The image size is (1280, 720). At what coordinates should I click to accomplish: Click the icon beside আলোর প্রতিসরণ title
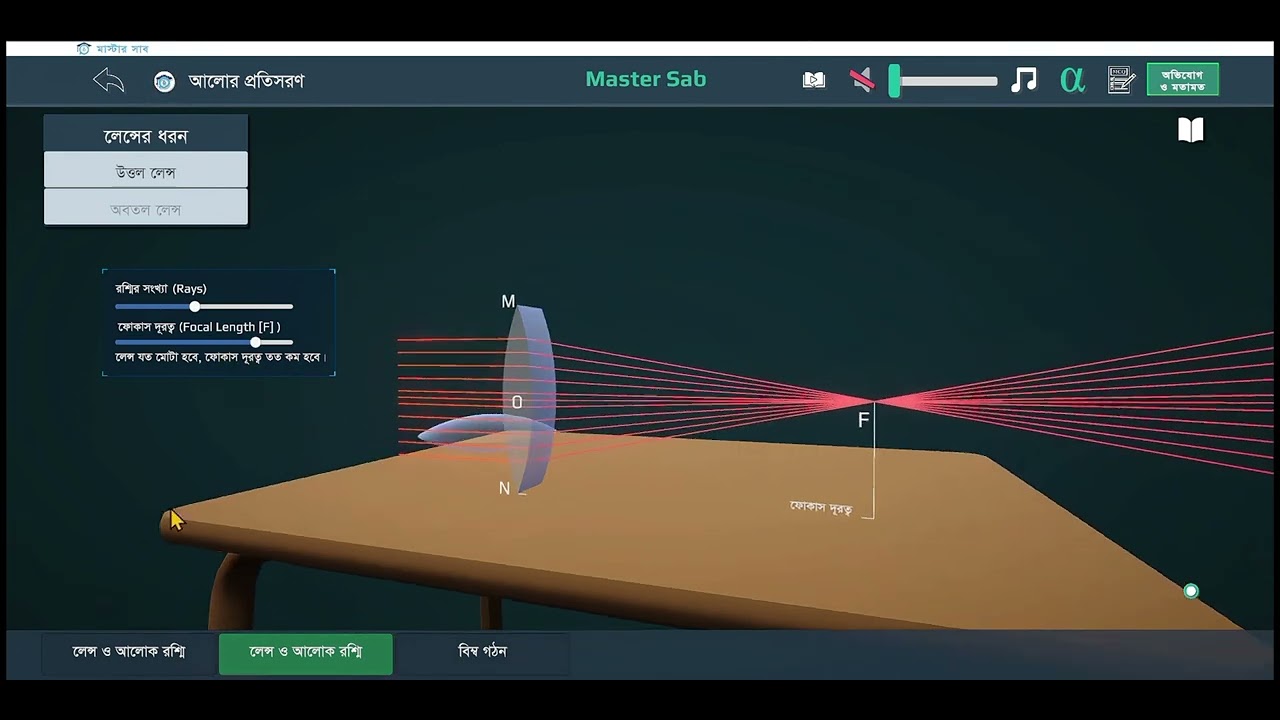(x=164, y=81)
